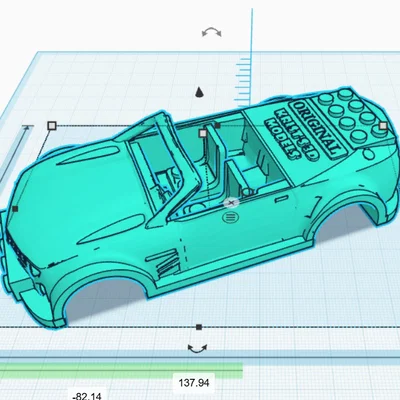Click the -82.14 dimension value box
Image resolution: width=400 pixels, height=400 pixels.
pyautogui.click(x=87, y=395)
